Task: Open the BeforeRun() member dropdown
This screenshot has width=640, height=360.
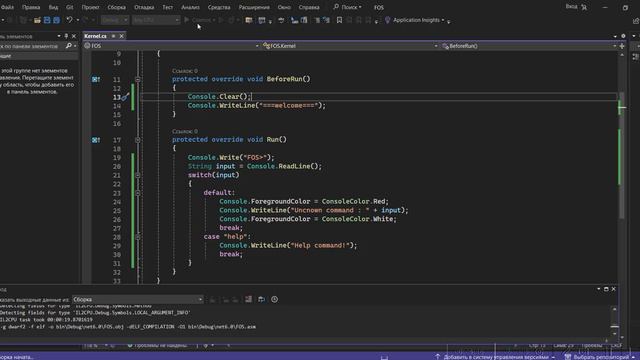Action: point(529,46)
